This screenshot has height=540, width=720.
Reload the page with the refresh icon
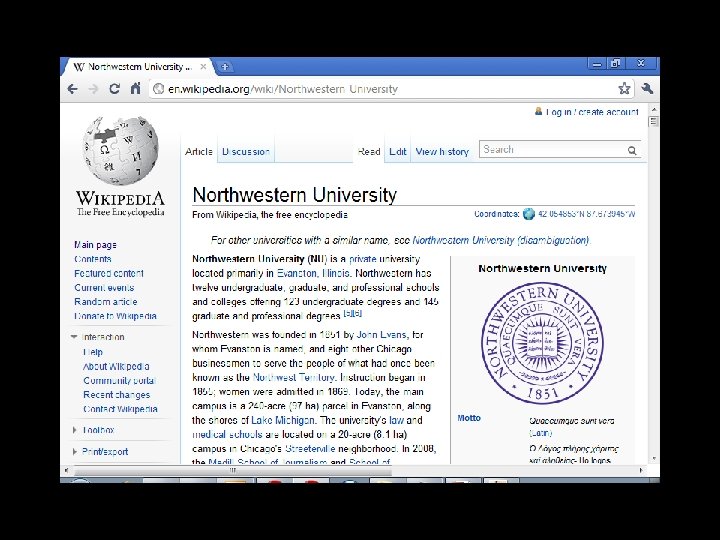tap(114, 89)
